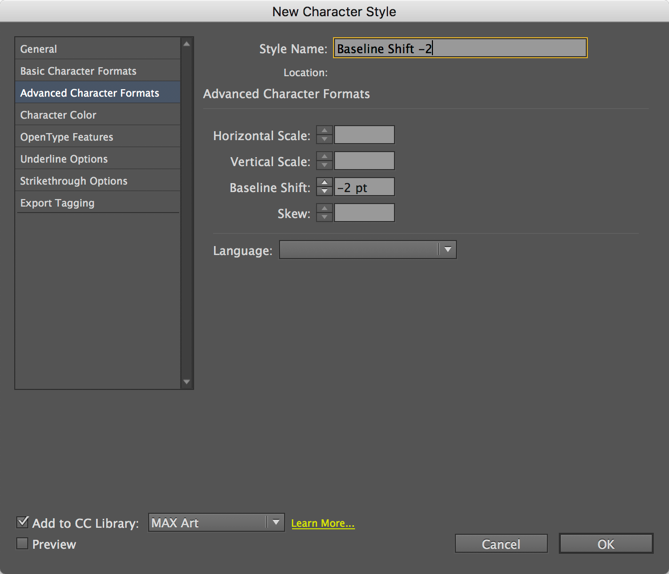Click the Cancel button
This screenshot has width=669, height=574.
point(501,544)
